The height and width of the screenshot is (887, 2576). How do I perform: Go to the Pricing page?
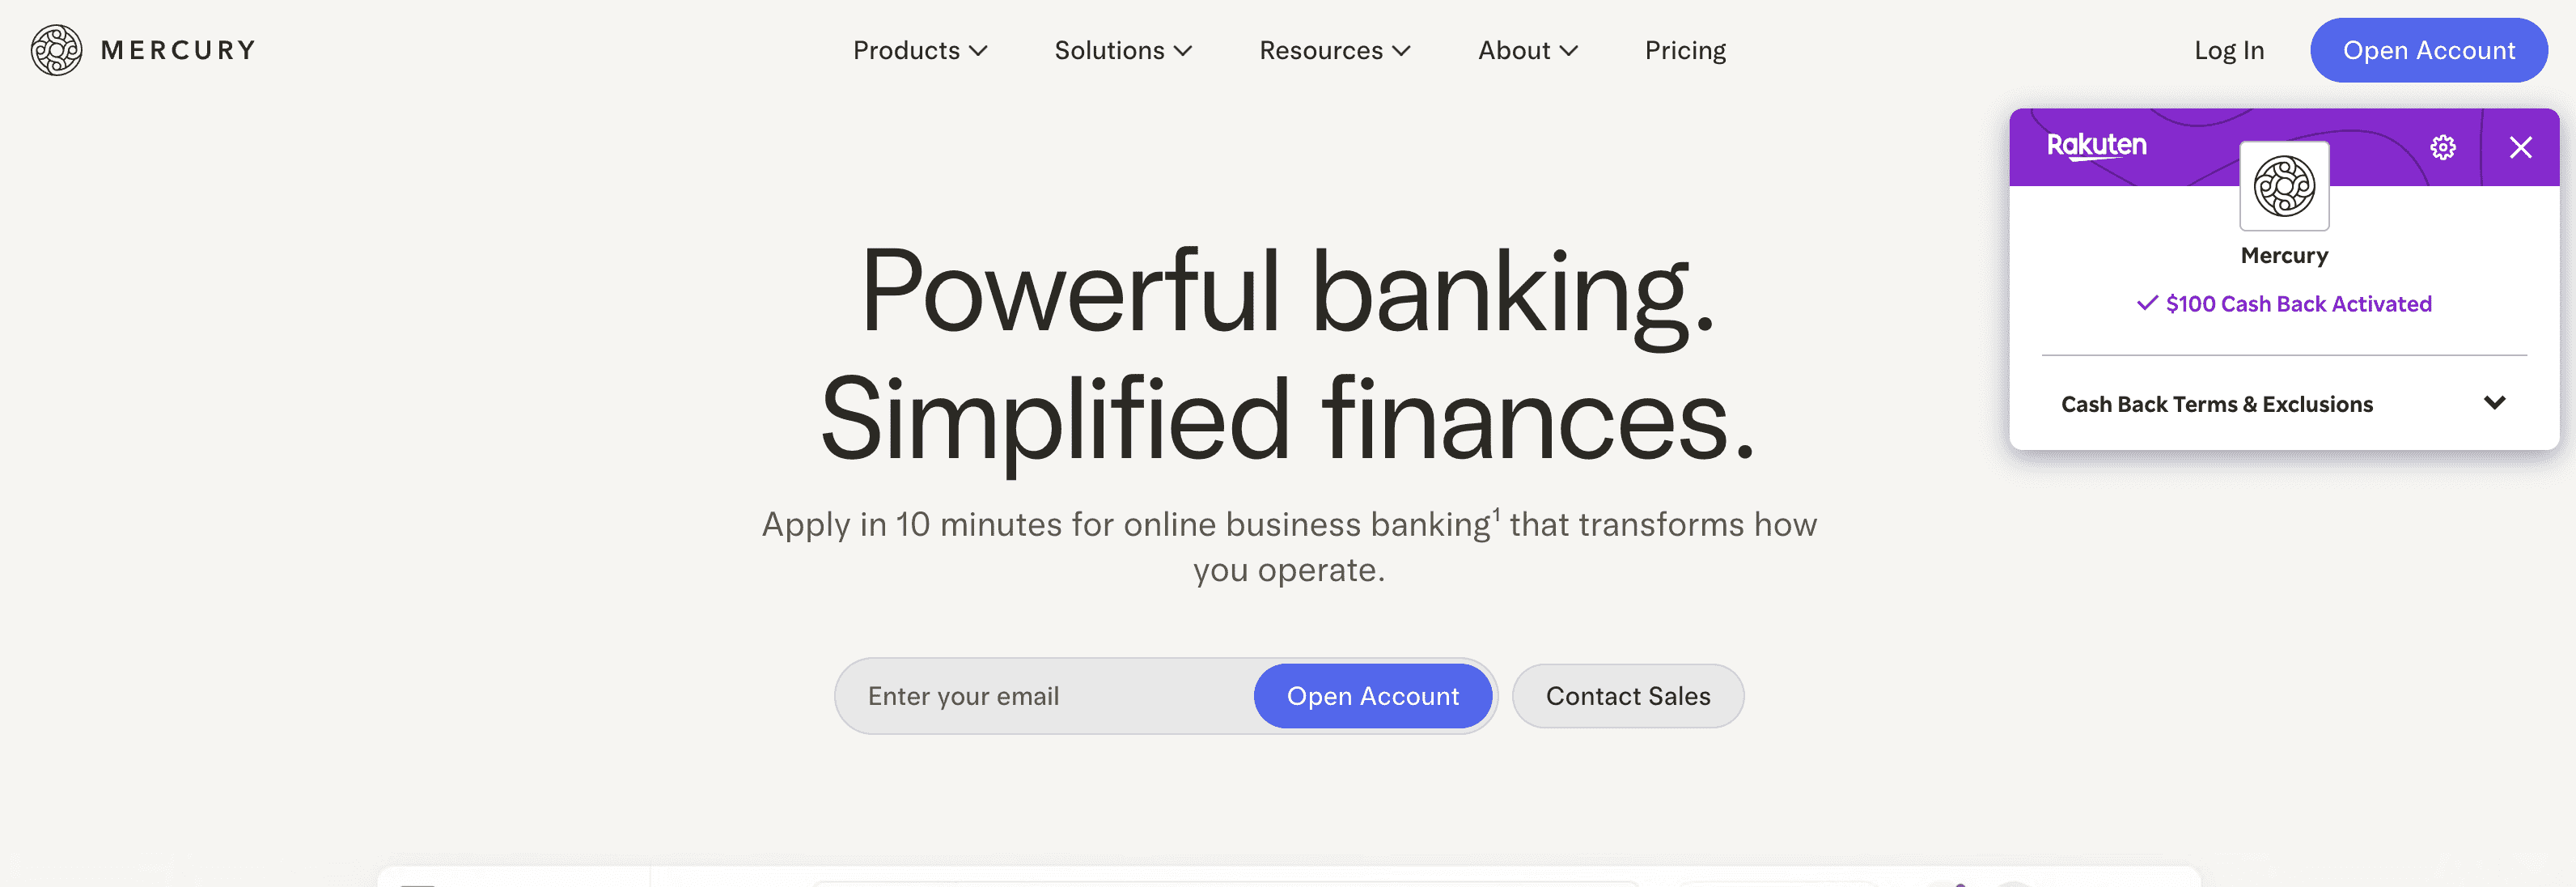pyautogui.click(x=1685, y=51)
